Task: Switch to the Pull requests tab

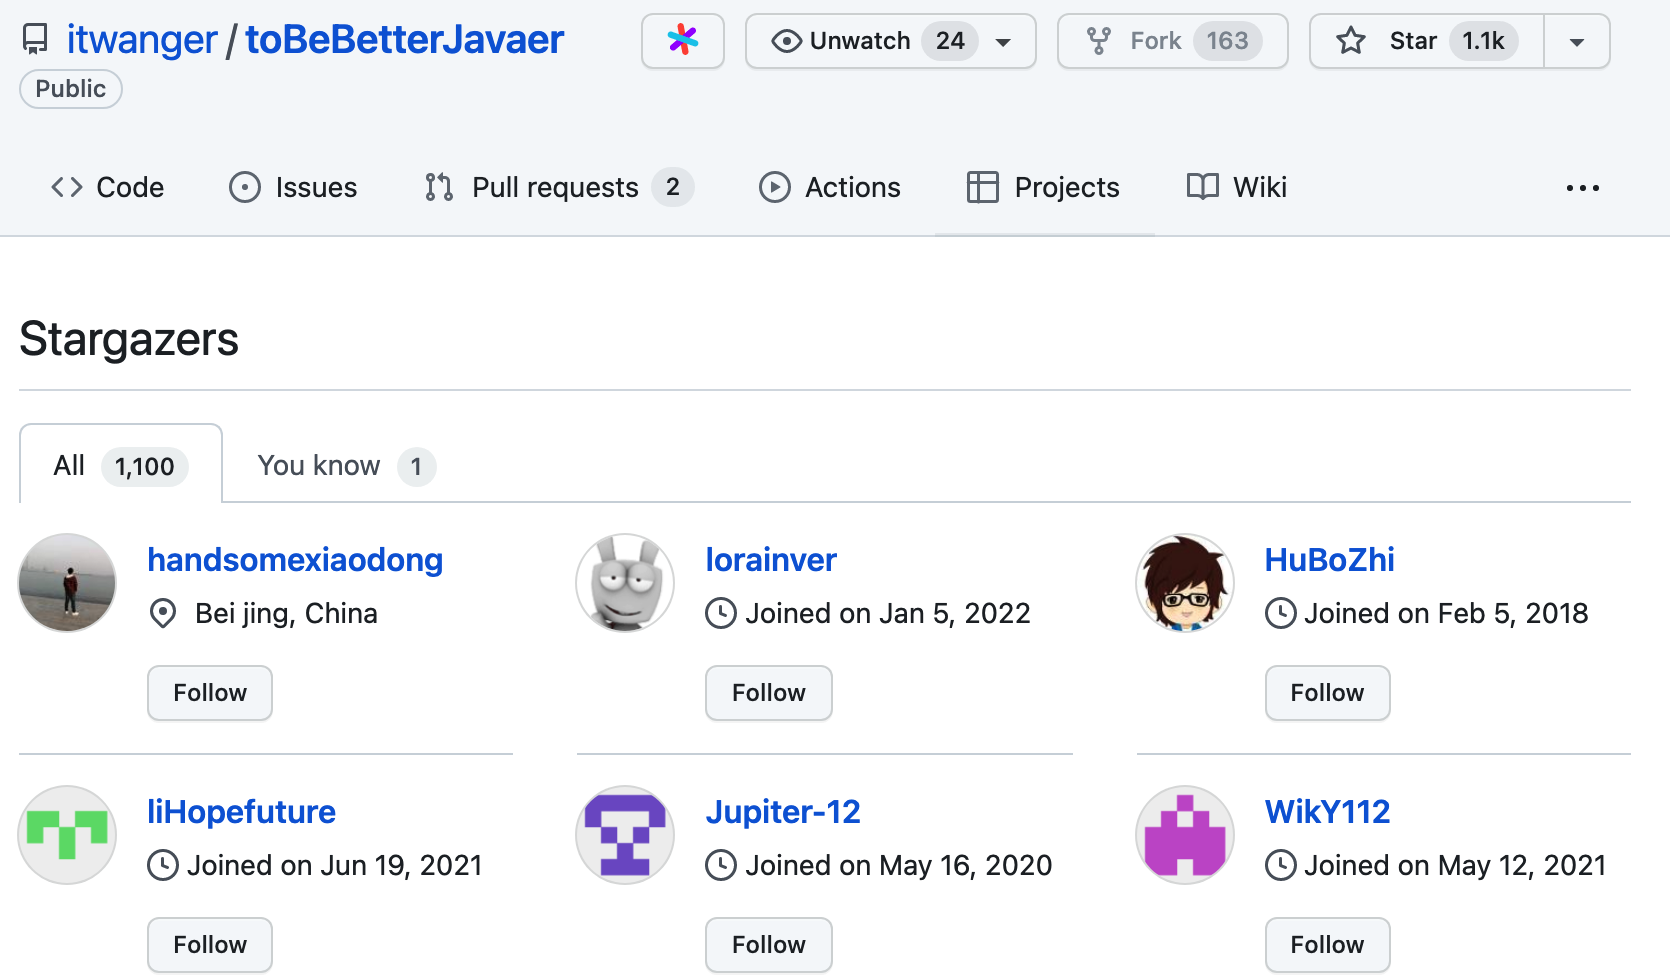Action: point(557,188)
